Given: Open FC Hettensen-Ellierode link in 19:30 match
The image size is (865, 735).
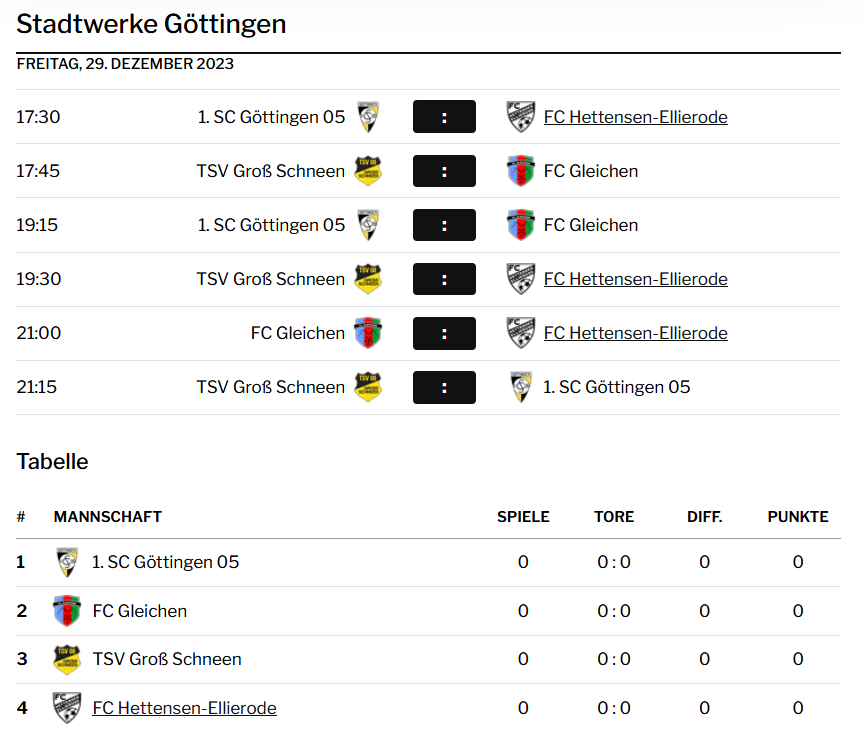Looking at the screenshot, I should [636, 279].
